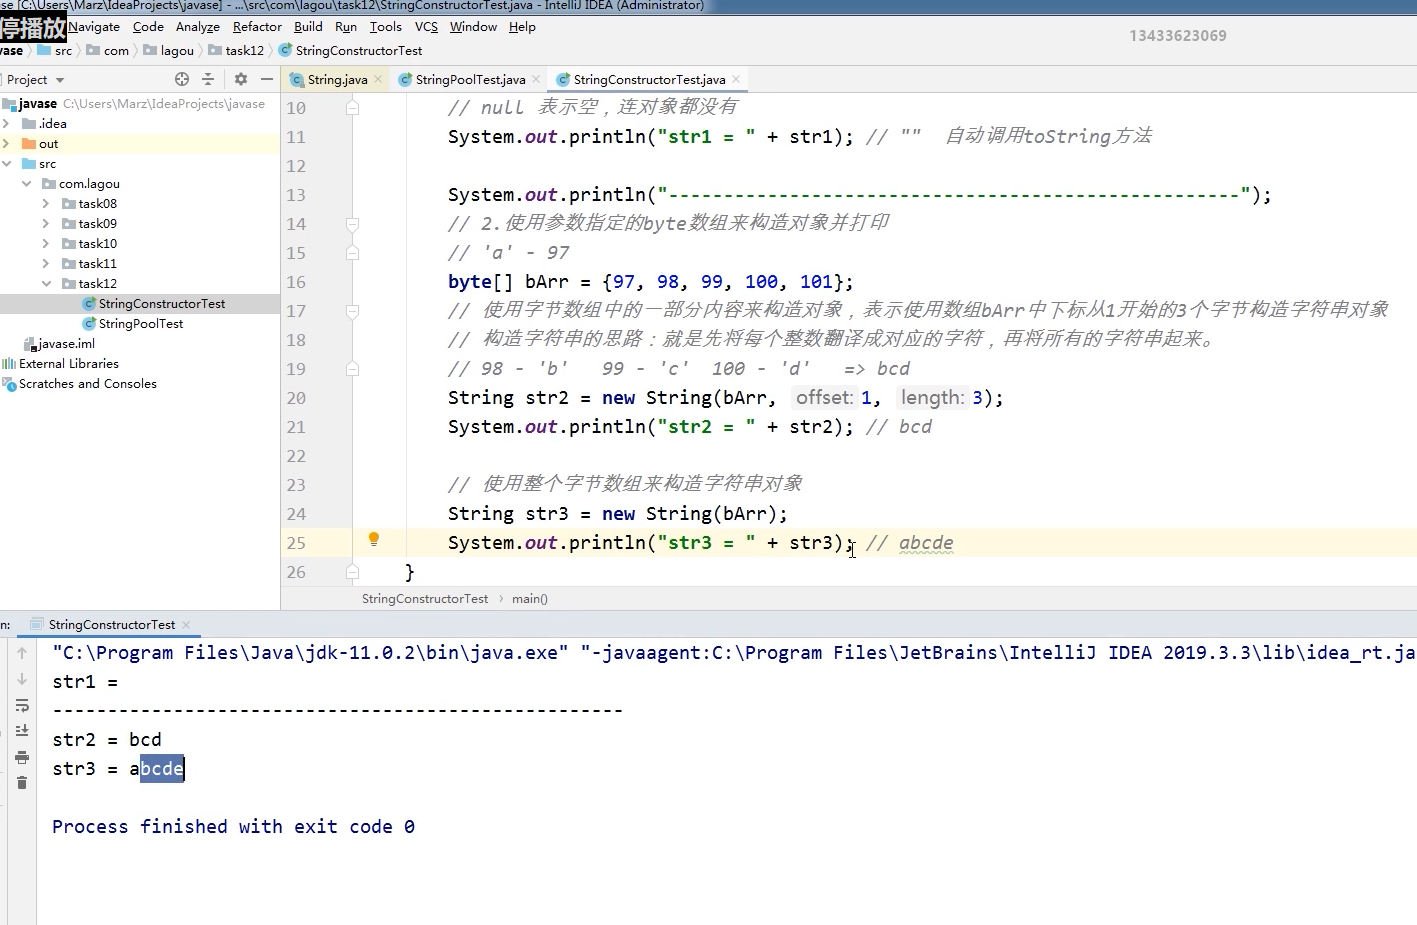
Task: Open the Code menu
Action: (148, 27)
